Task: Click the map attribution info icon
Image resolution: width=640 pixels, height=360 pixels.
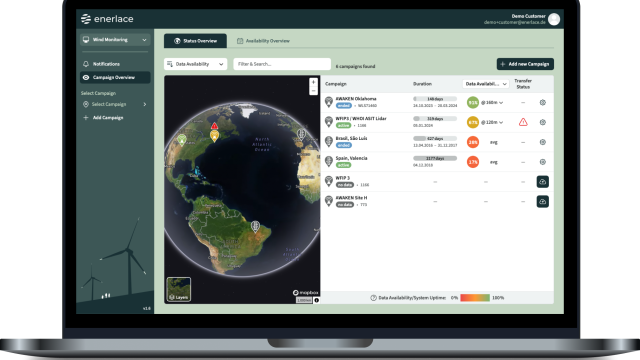Action: point(316,300)
